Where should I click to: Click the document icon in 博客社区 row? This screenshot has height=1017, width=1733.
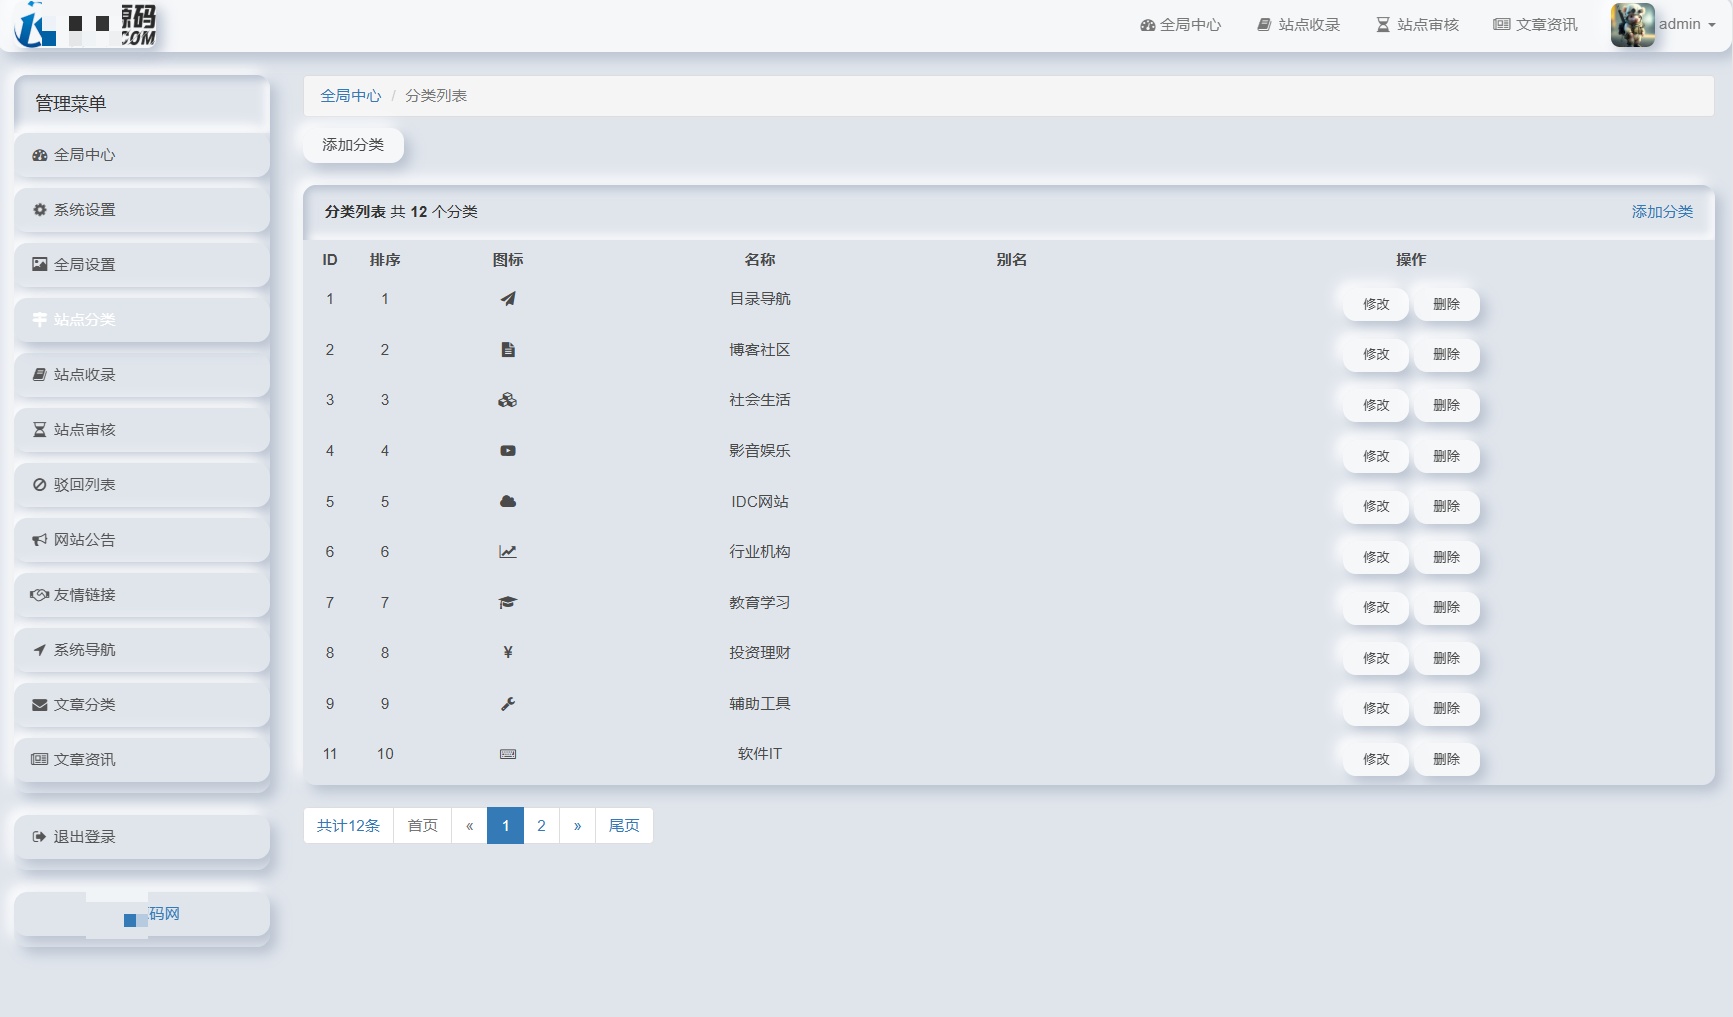click(x=508, y=350)
